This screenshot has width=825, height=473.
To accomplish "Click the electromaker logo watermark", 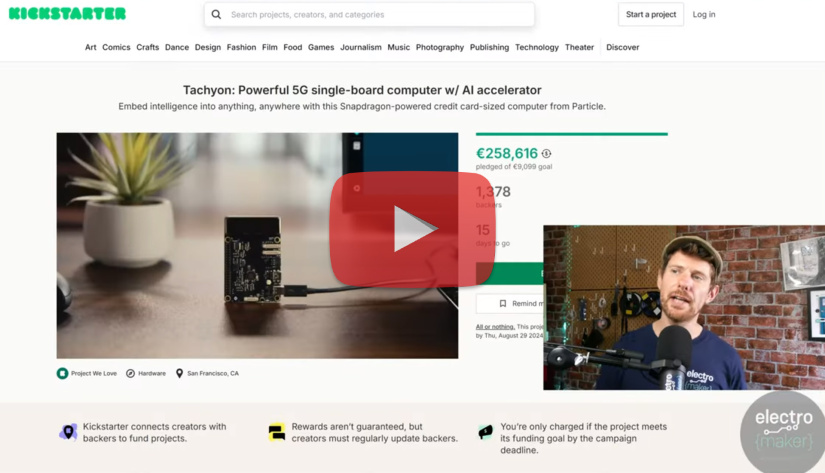I will click(x=783, y=431).
